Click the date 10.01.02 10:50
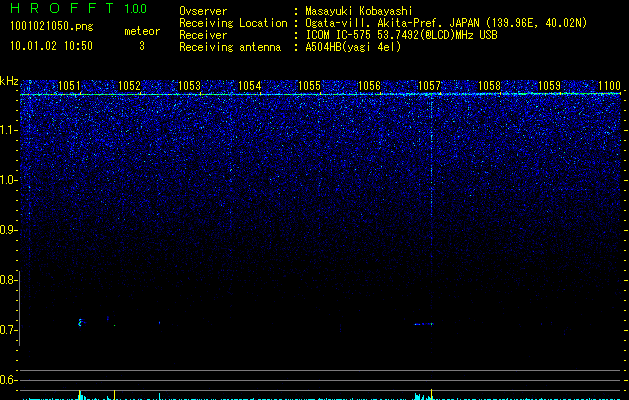This screenshot has width=629, height=400. [51, 46]
